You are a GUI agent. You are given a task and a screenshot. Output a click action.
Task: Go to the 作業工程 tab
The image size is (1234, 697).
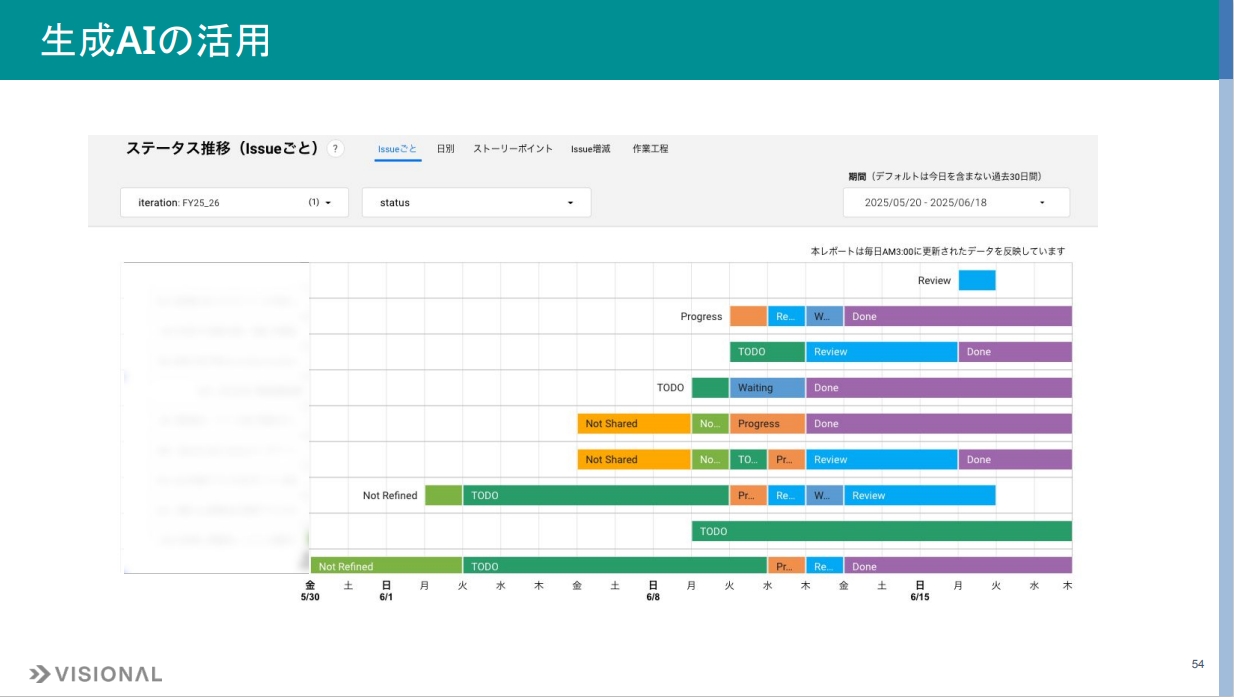[650, 149]
